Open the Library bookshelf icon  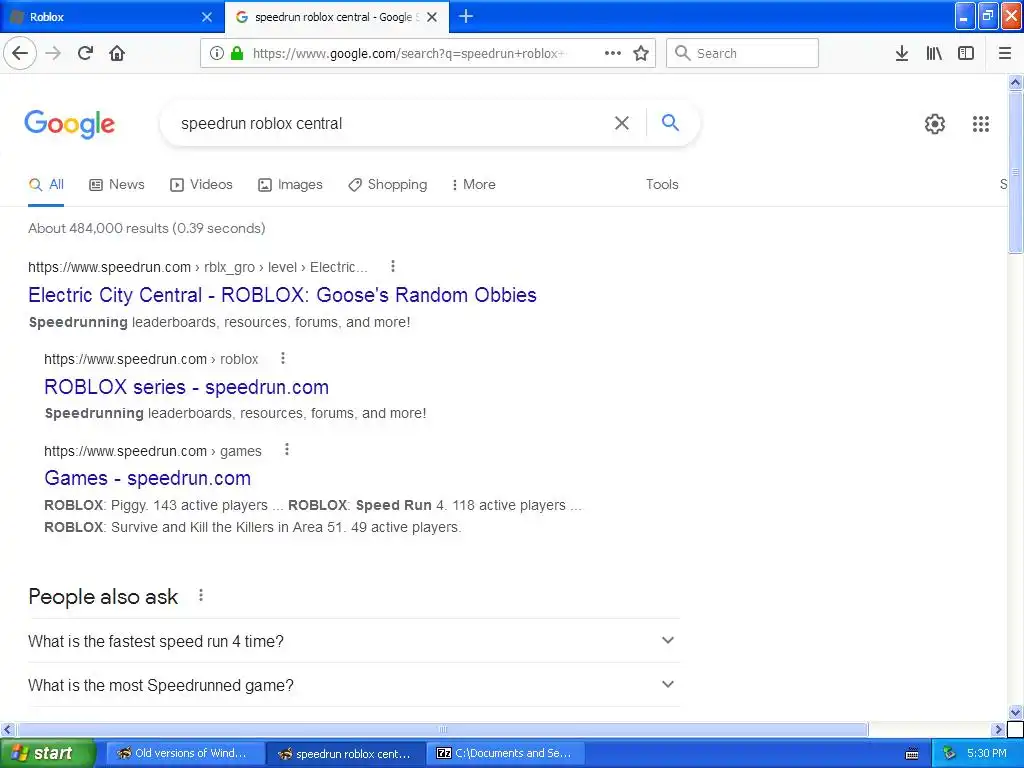click(x=934, y=53)
